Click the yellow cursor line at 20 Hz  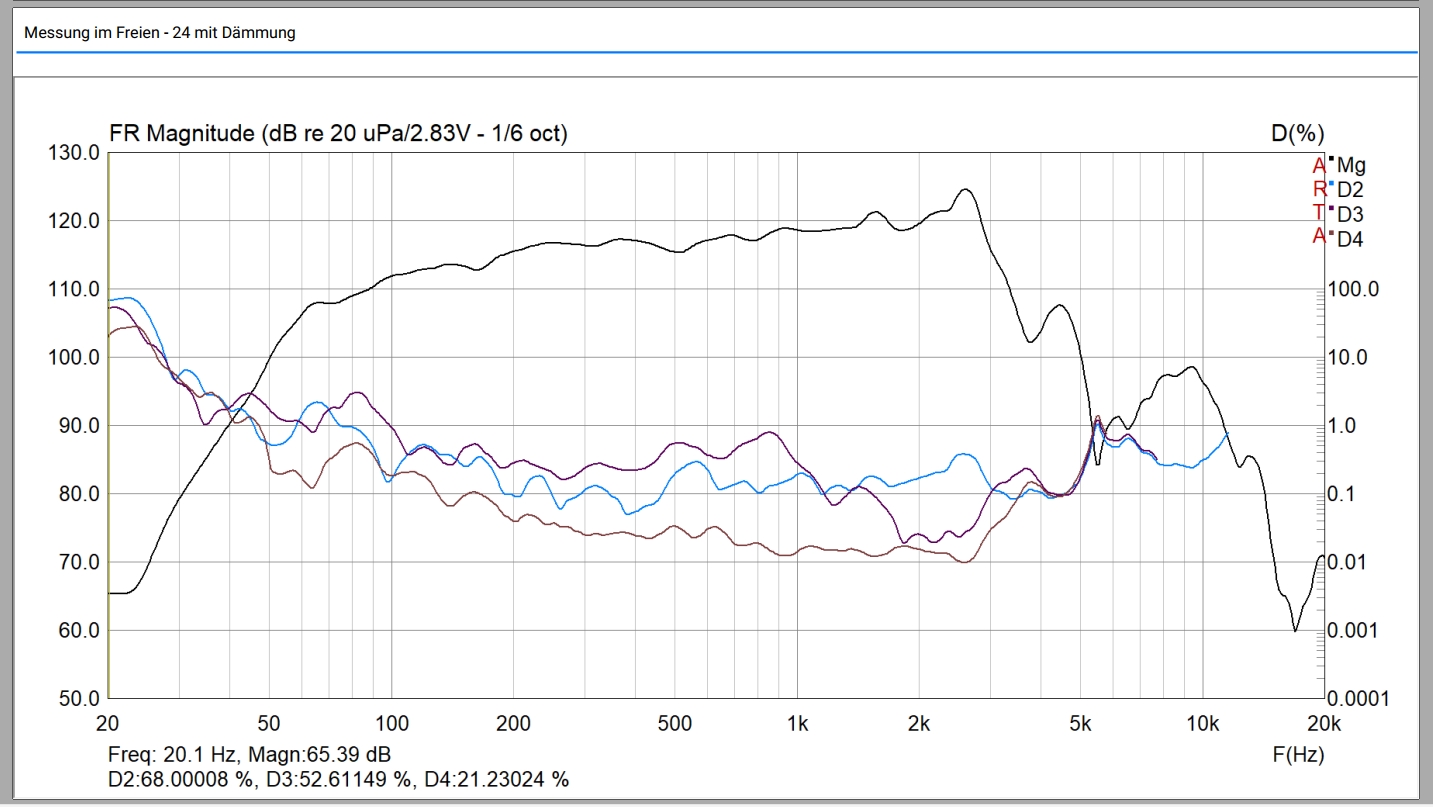click(x=108, y=425)
